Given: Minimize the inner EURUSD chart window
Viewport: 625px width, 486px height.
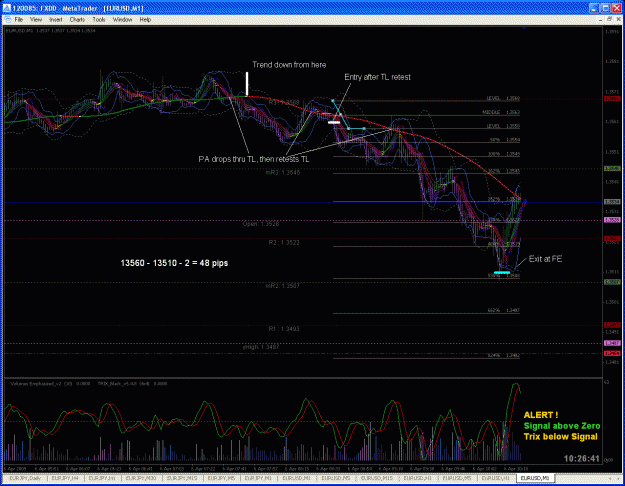Looking at the screenshot, I should [x=601, y=19].
